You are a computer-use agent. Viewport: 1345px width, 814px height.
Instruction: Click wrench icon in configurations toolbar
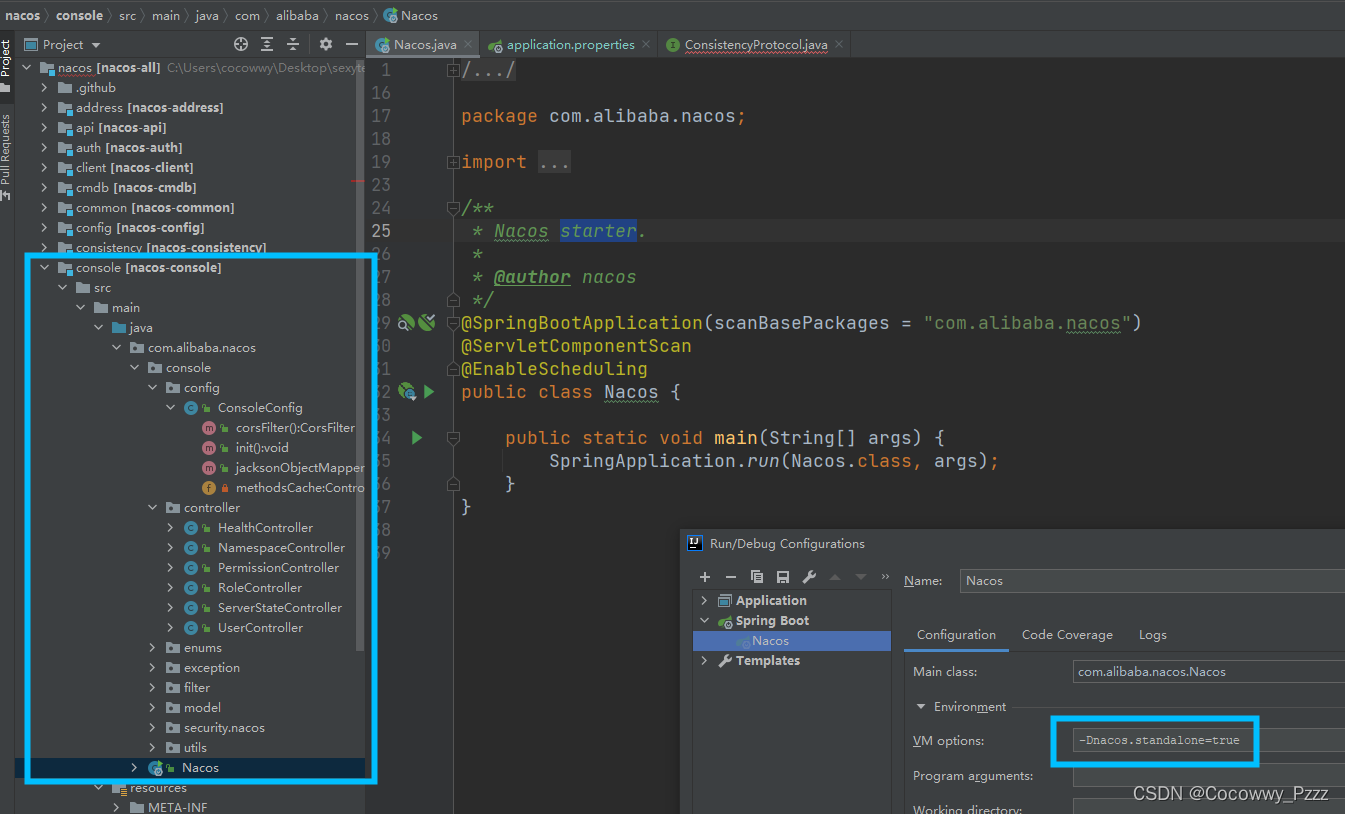coord(809,577)
